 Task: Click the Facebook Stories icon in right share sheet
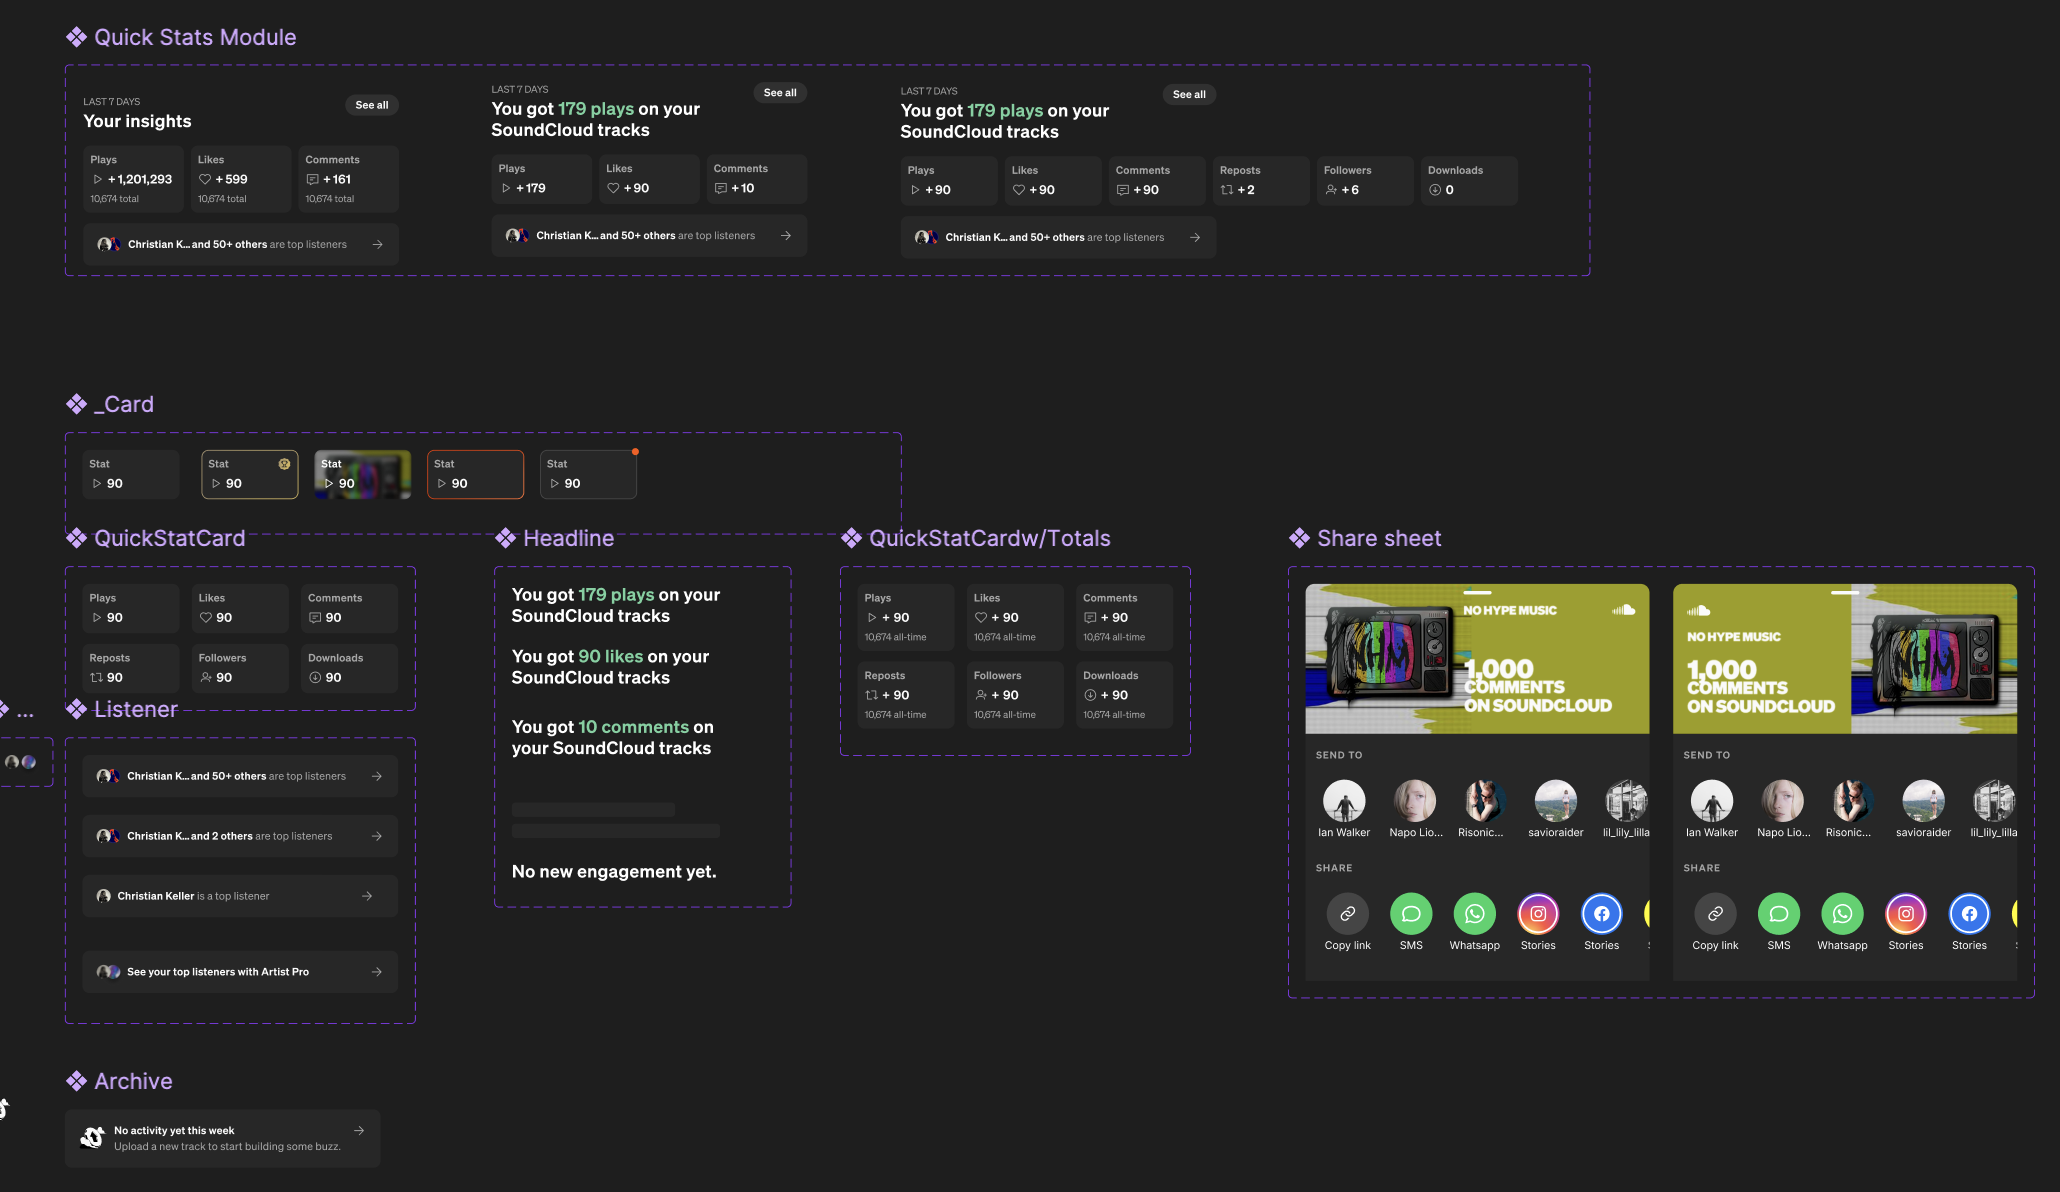(1968, 914)
